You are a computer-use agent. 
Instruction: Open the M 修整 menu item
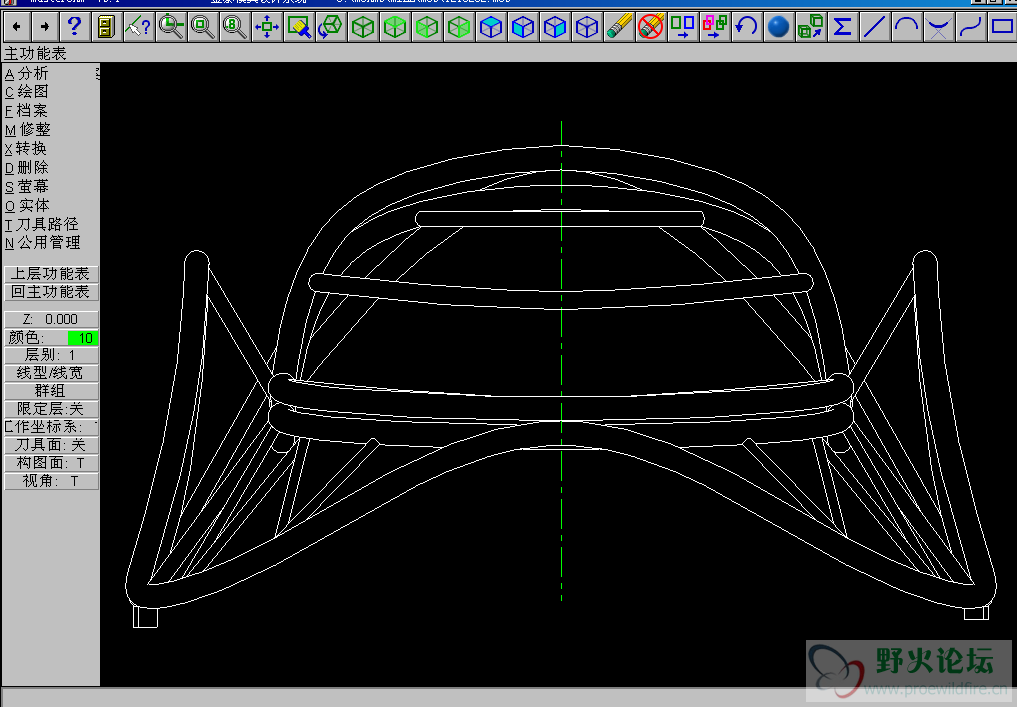(x=27, y=129)
